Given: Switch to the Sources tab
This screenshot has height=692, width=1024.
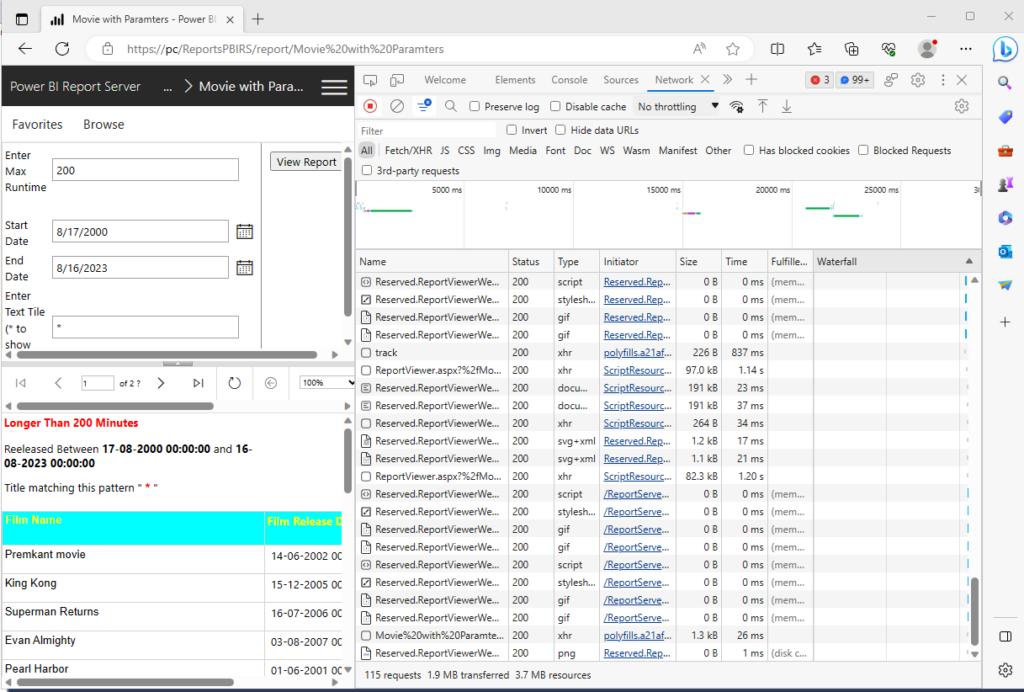Looking at the screenshot, I should pos(620,80).
